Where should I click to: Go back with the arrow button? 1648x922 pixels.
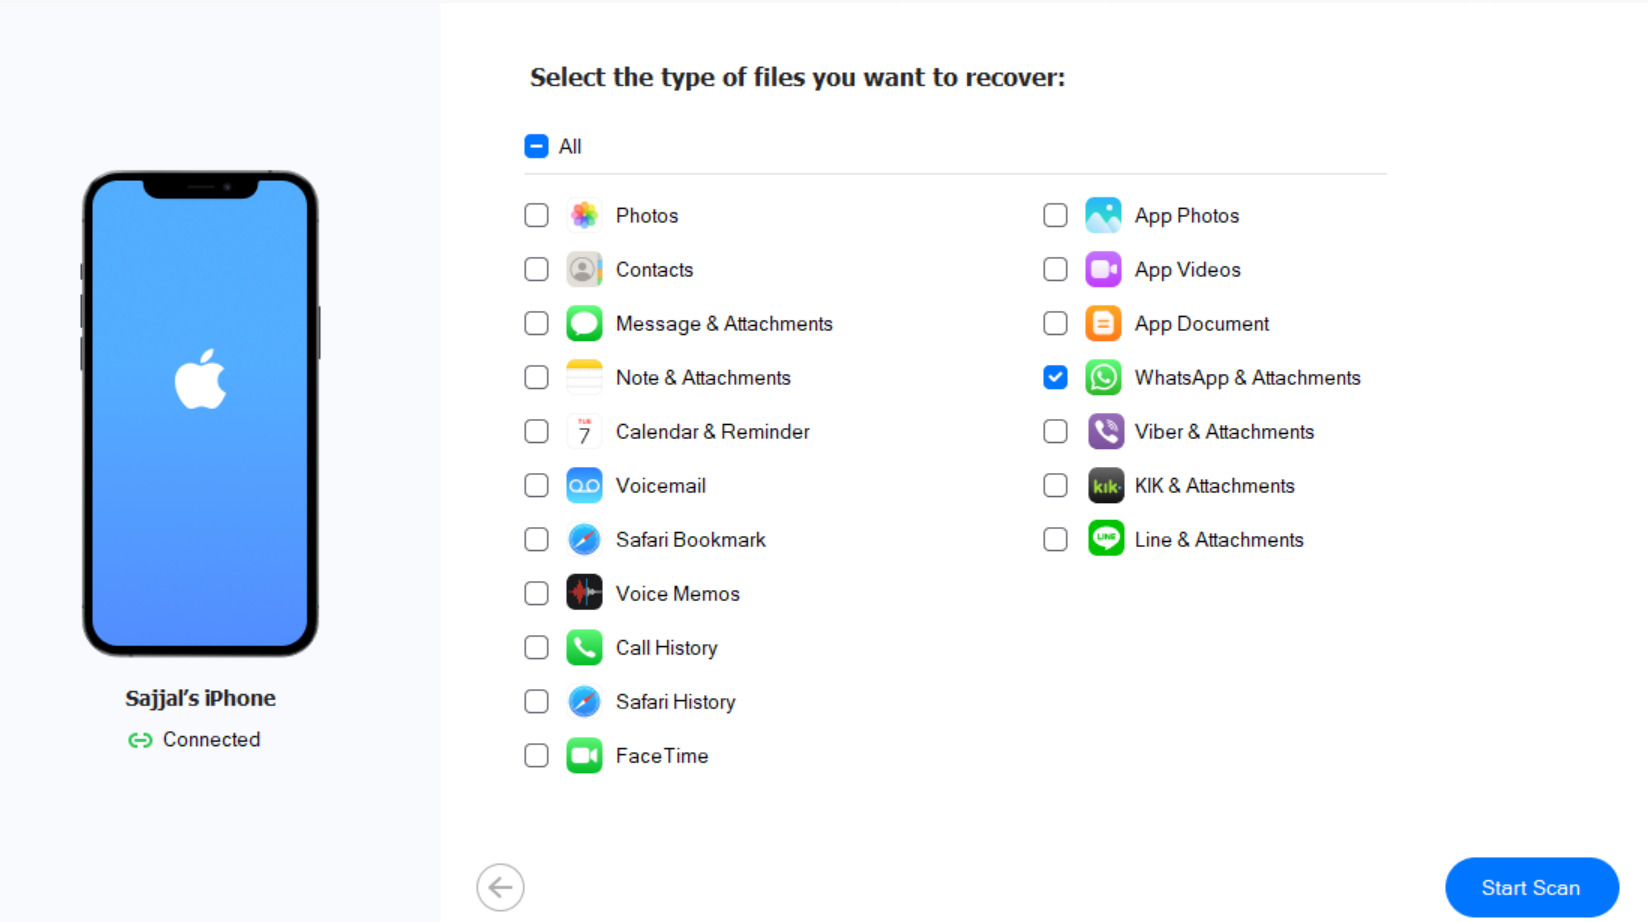[x=500, y=887]
